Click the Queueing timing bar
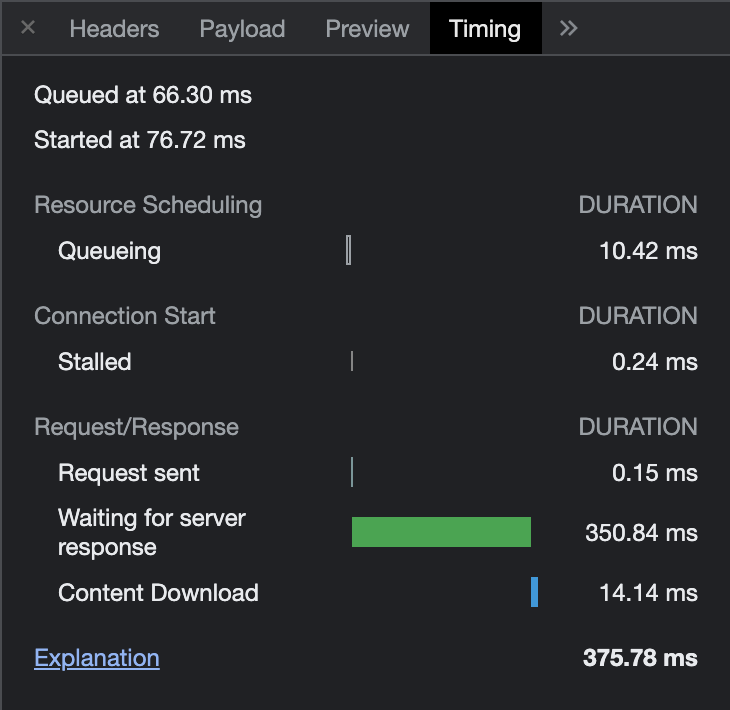730x710 pixels. click(x=349, y=250)
